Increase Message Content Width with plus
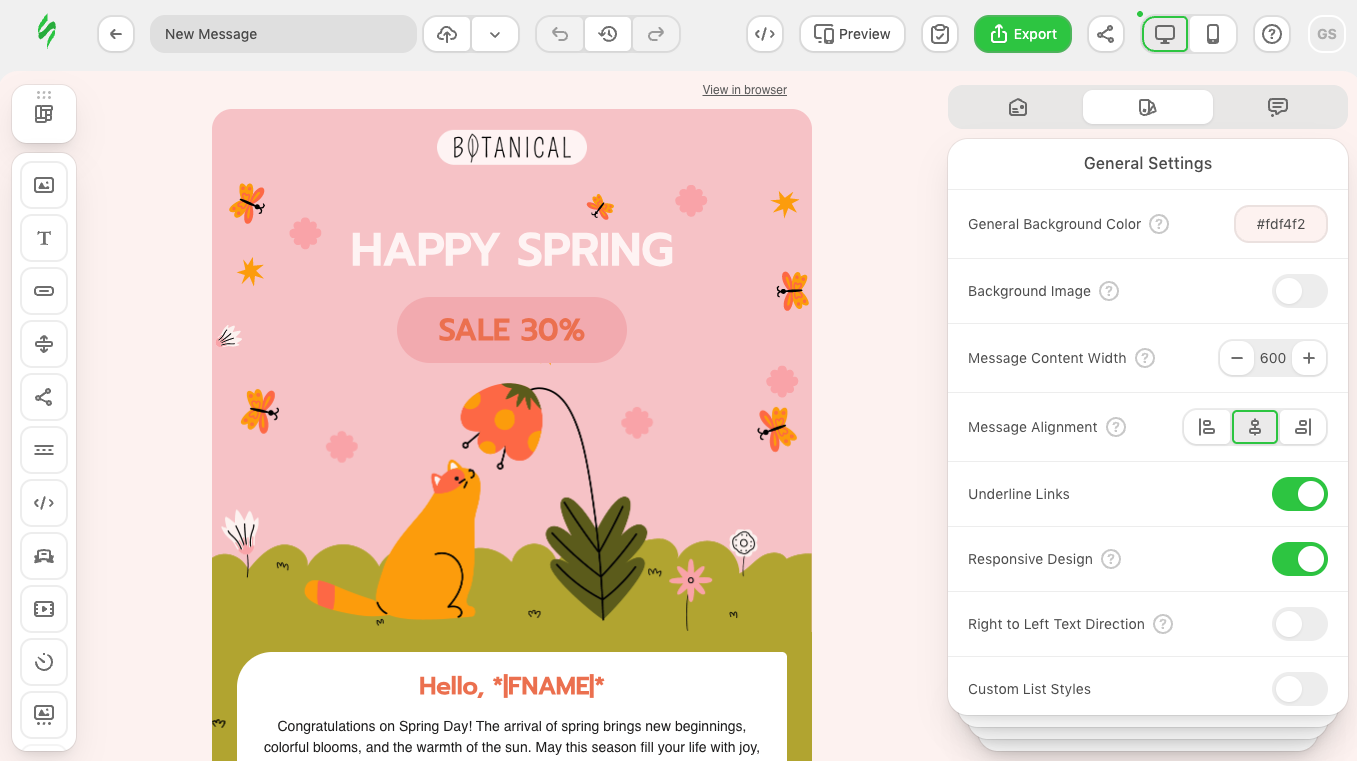The image size is (1357, 761). (x=1308, y=358)
